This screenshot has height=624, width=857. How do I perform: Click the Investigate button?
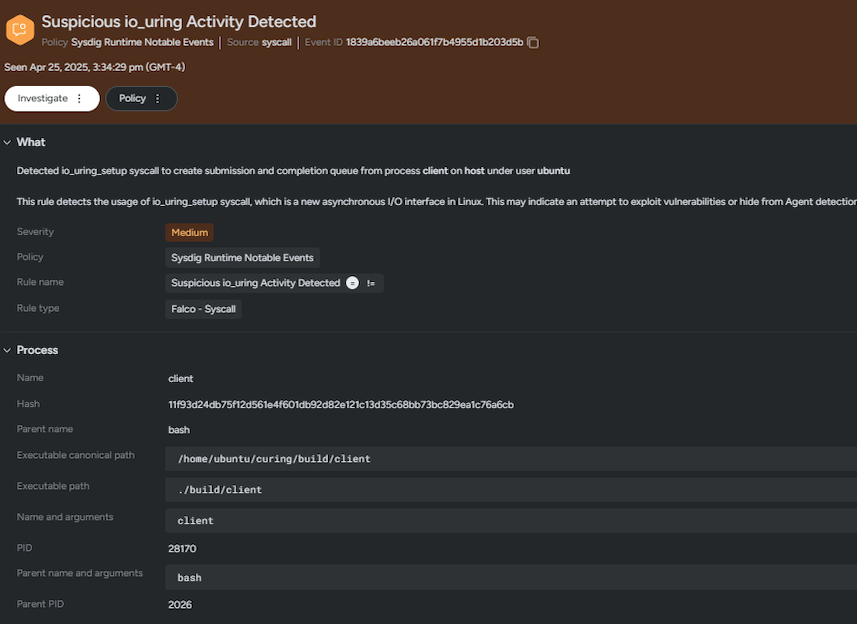click(x=43, y=99)
